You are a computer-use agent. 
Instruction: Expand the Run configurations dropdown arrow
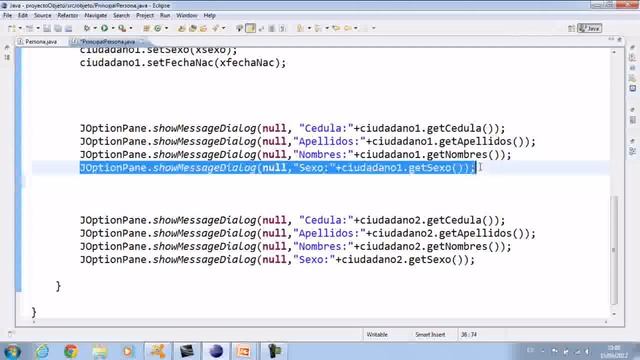(x=113, y=28)
